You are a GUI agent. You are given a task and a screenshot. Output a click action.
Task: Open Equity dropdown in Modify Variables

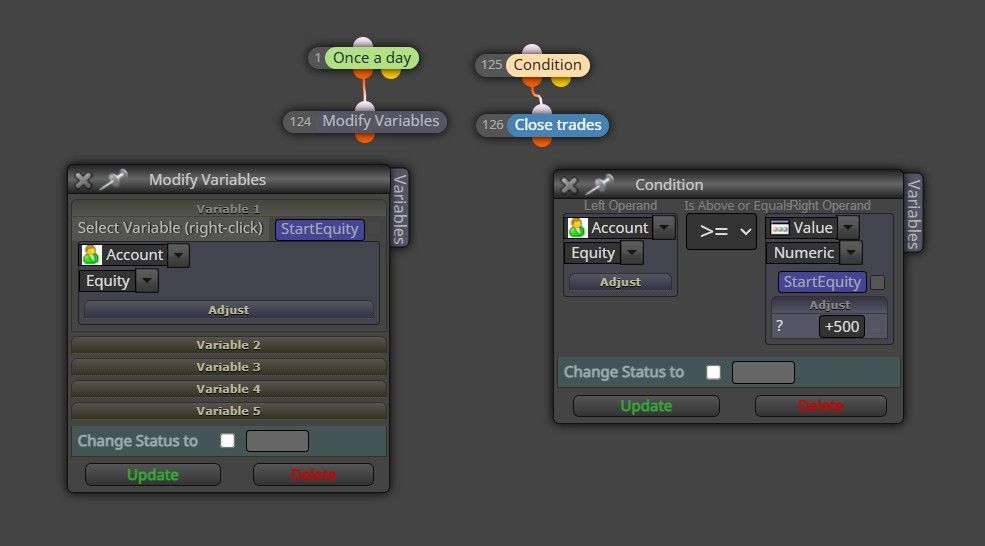tap(147, 281)
